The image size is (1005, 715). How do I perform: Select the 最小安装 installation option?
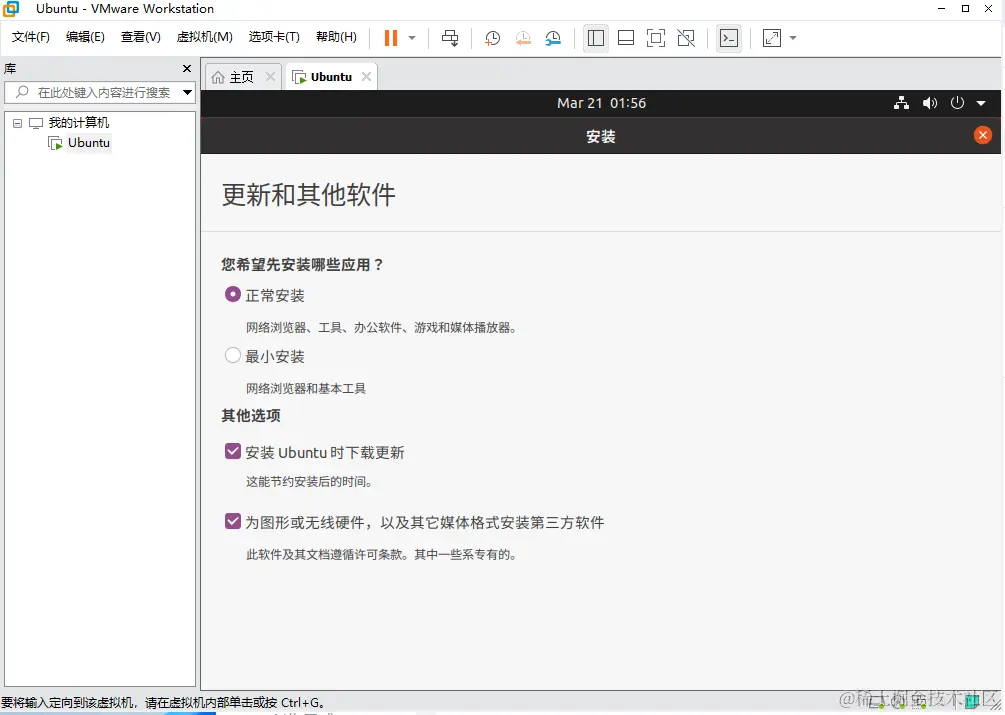[232, 355]
